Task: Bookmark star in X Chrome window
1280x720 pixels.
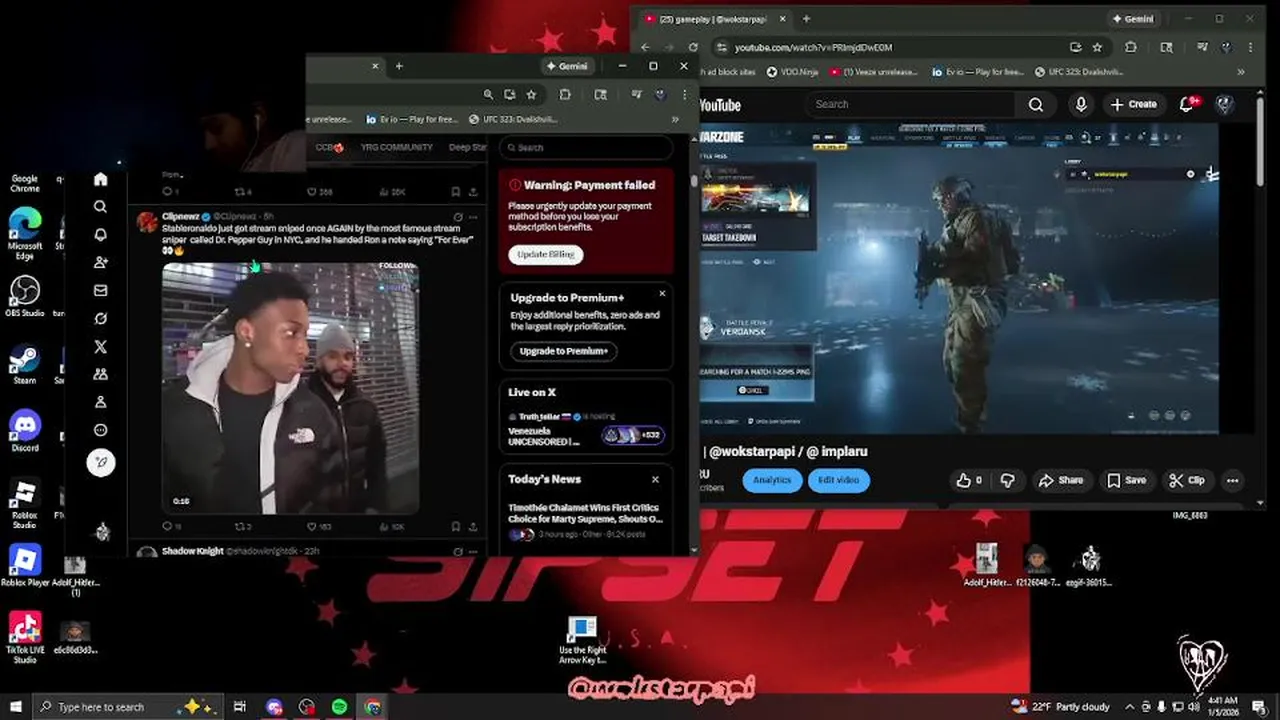Action: point(531,94)
